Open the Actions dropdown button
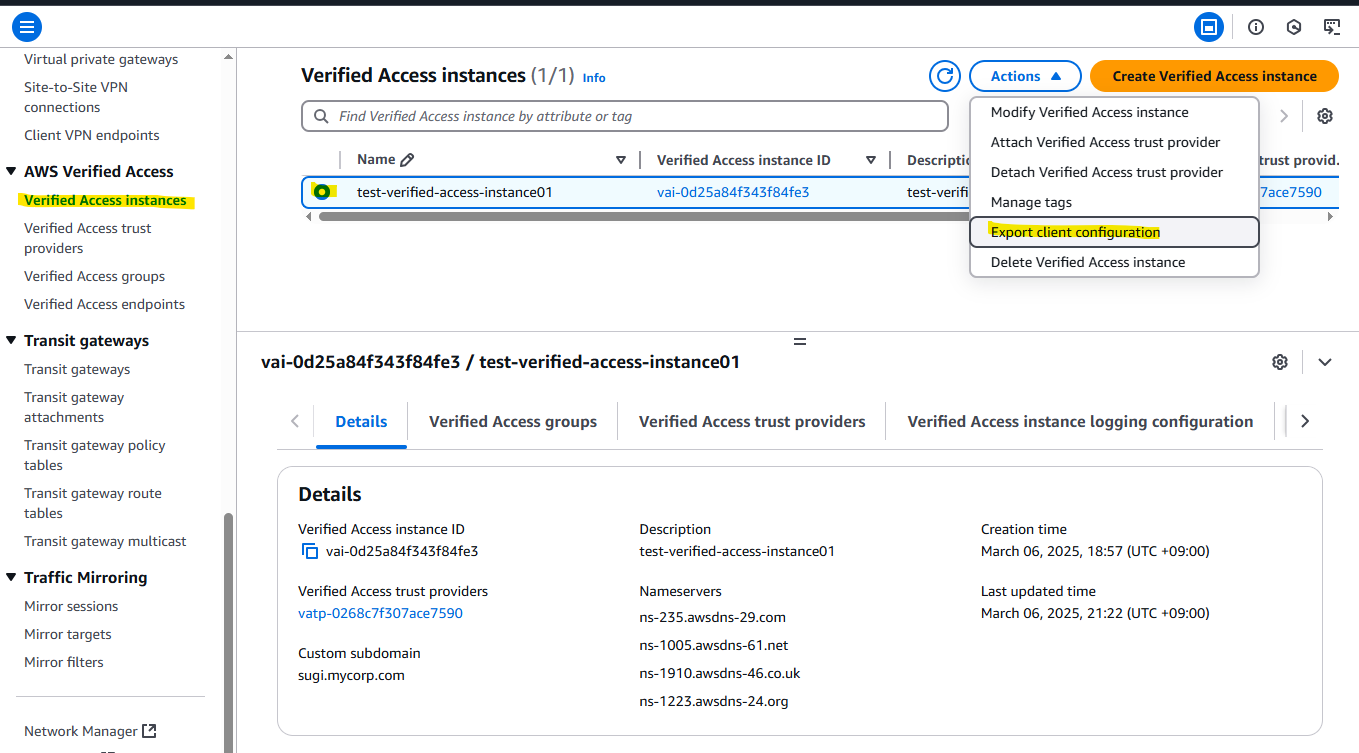This screenshot has height=753, width=1359. (1025, 76)
